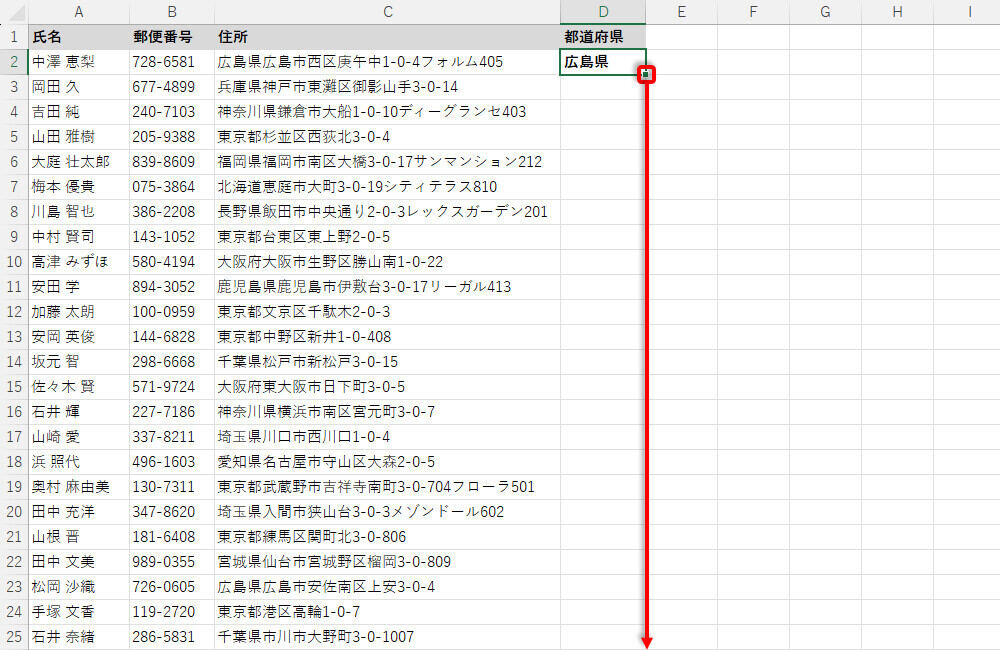Click the 氏名 header cell

pos(79,37)
